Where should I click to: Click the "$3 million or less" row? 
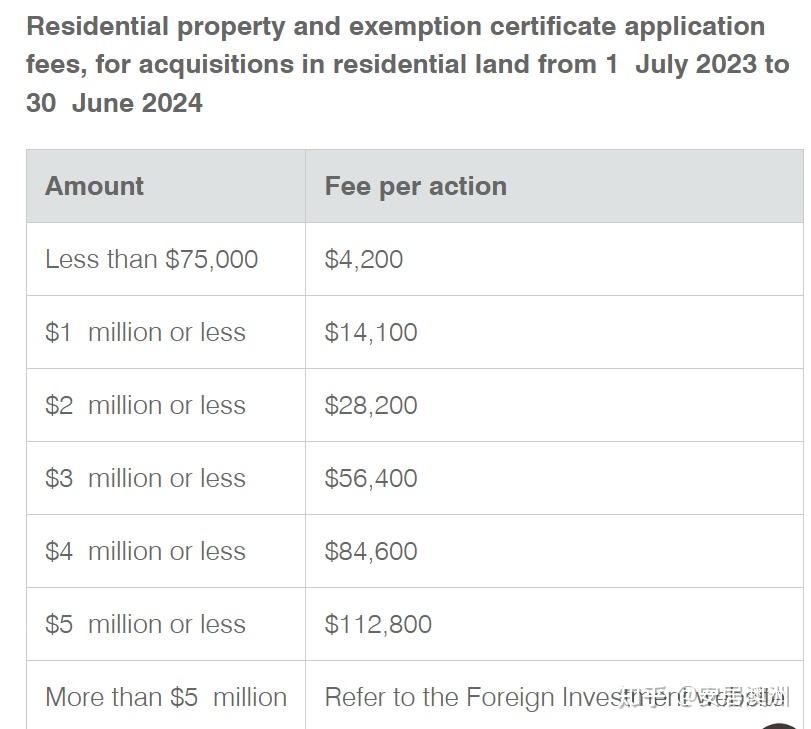[145, 478]
